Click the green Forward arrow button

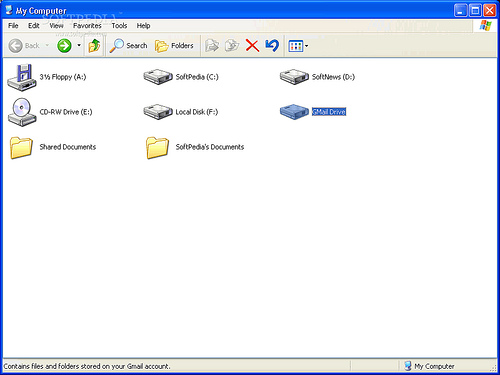[x=64, y=46]
